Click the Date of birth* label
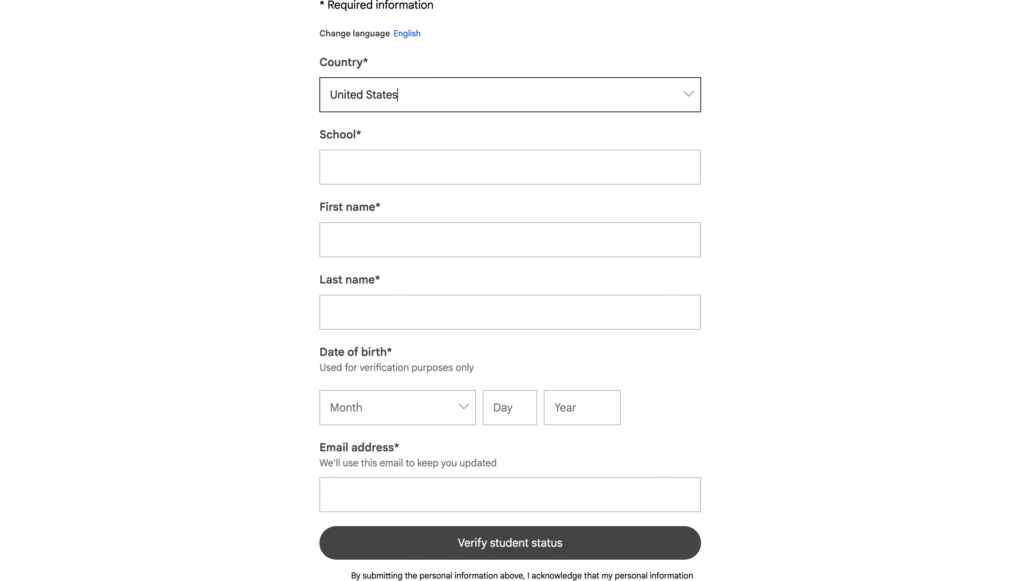The height and width of the screenshot is (581, 1024). (355, 352)
